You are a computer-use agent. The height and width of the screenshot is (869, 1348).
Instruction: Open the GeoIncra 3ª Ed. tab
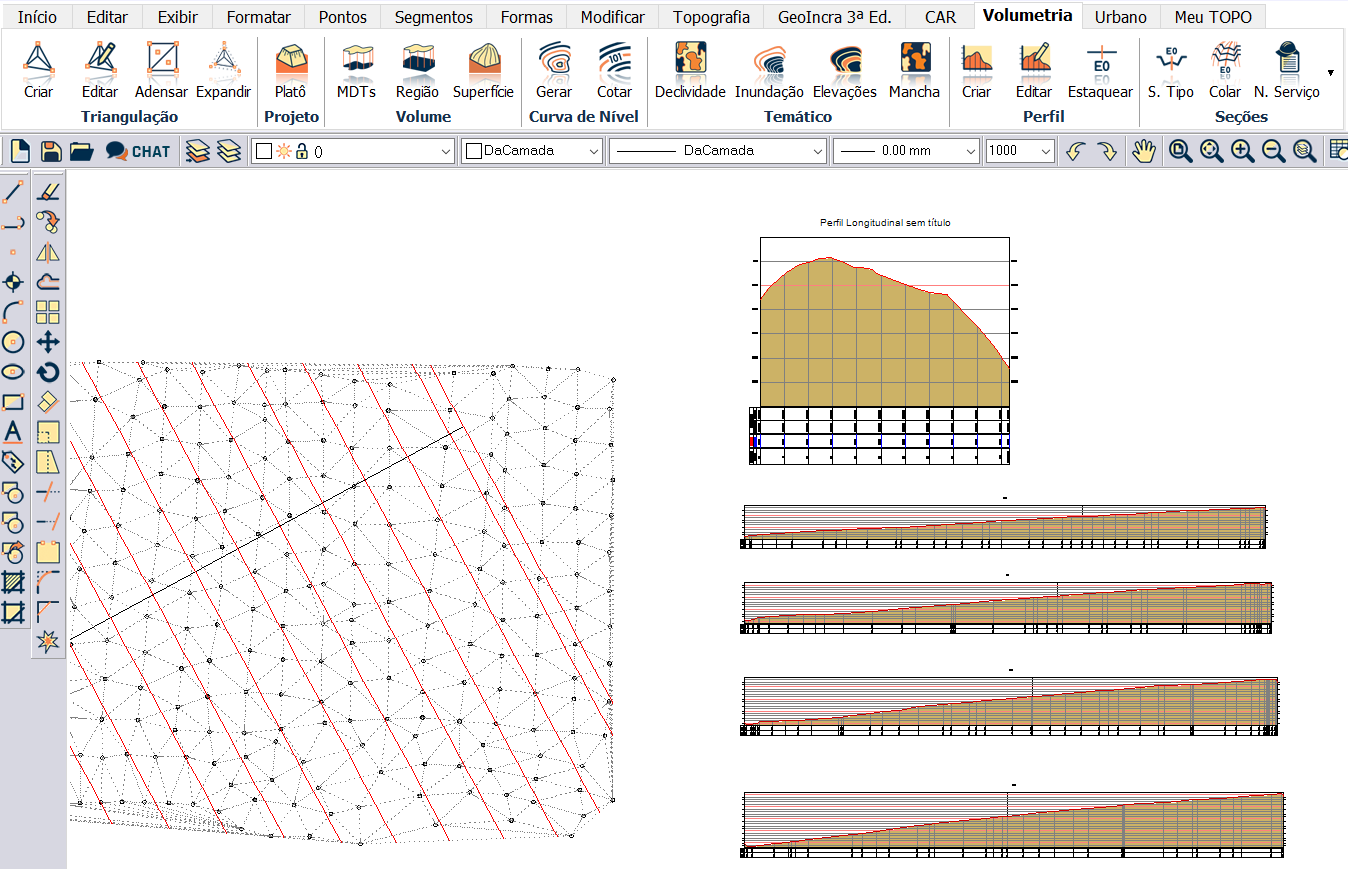click(x=834, y=17)
